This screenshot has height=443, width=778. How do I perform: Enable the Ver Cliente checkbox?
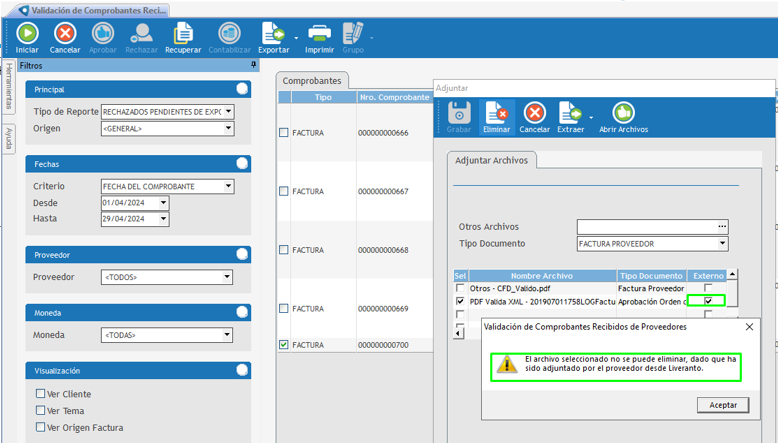pyautogui.click(x=41, y=394)
